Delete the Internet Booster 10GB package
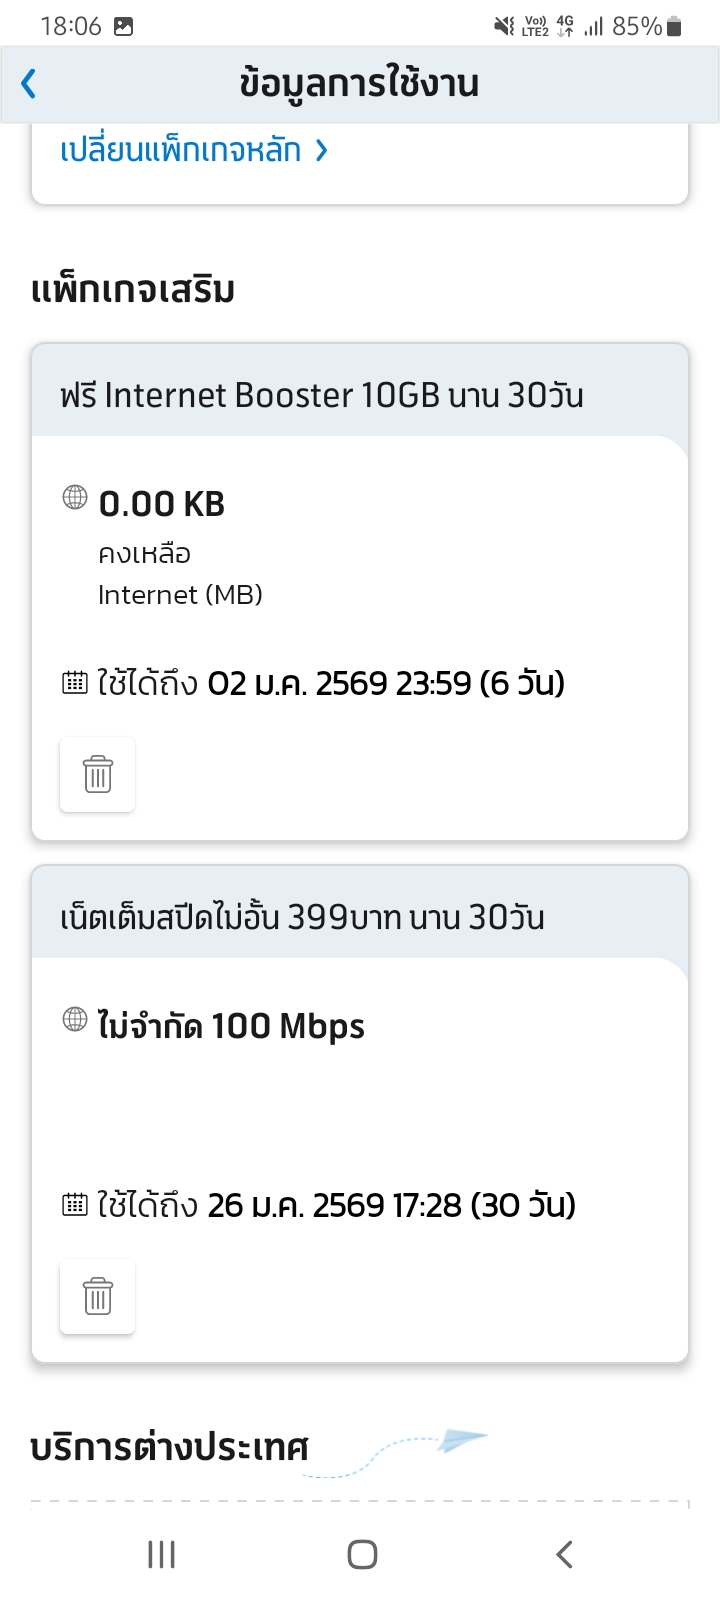720x1600 pixels. click(x=97, y=775)
